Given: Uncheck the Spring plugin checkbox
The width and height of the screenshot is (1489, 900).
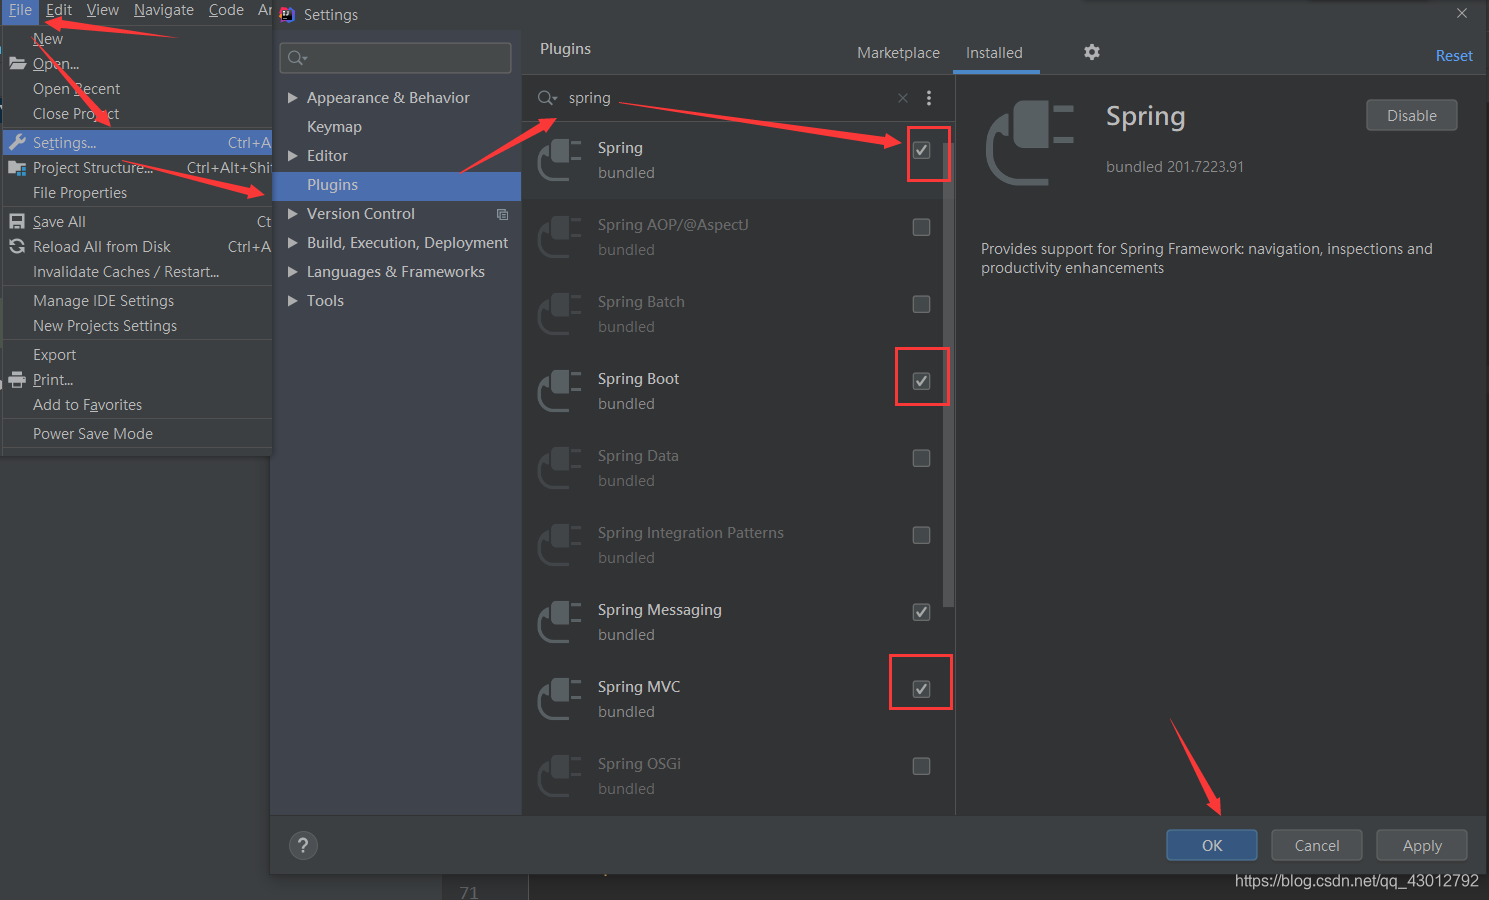Looking at the screenshot, I should coord(922,150).
